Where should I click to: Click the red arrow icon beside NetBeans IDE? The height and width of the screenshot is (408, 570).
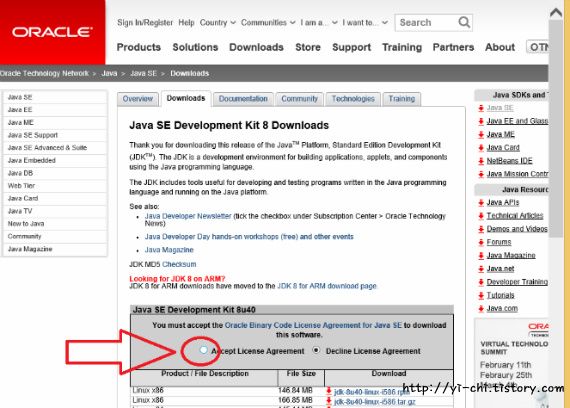click(x=481, y=161)
